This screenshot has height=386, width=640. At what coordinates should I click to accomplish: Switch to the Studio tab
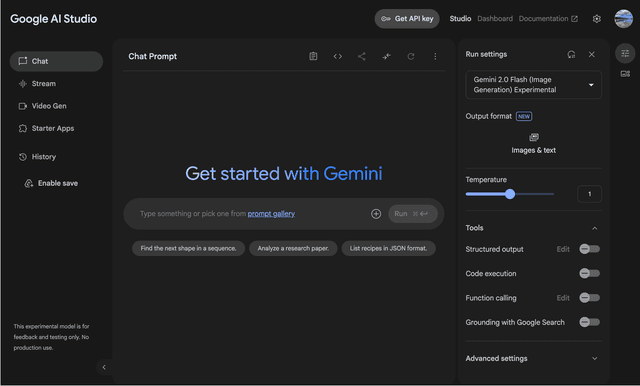[460, 19]
